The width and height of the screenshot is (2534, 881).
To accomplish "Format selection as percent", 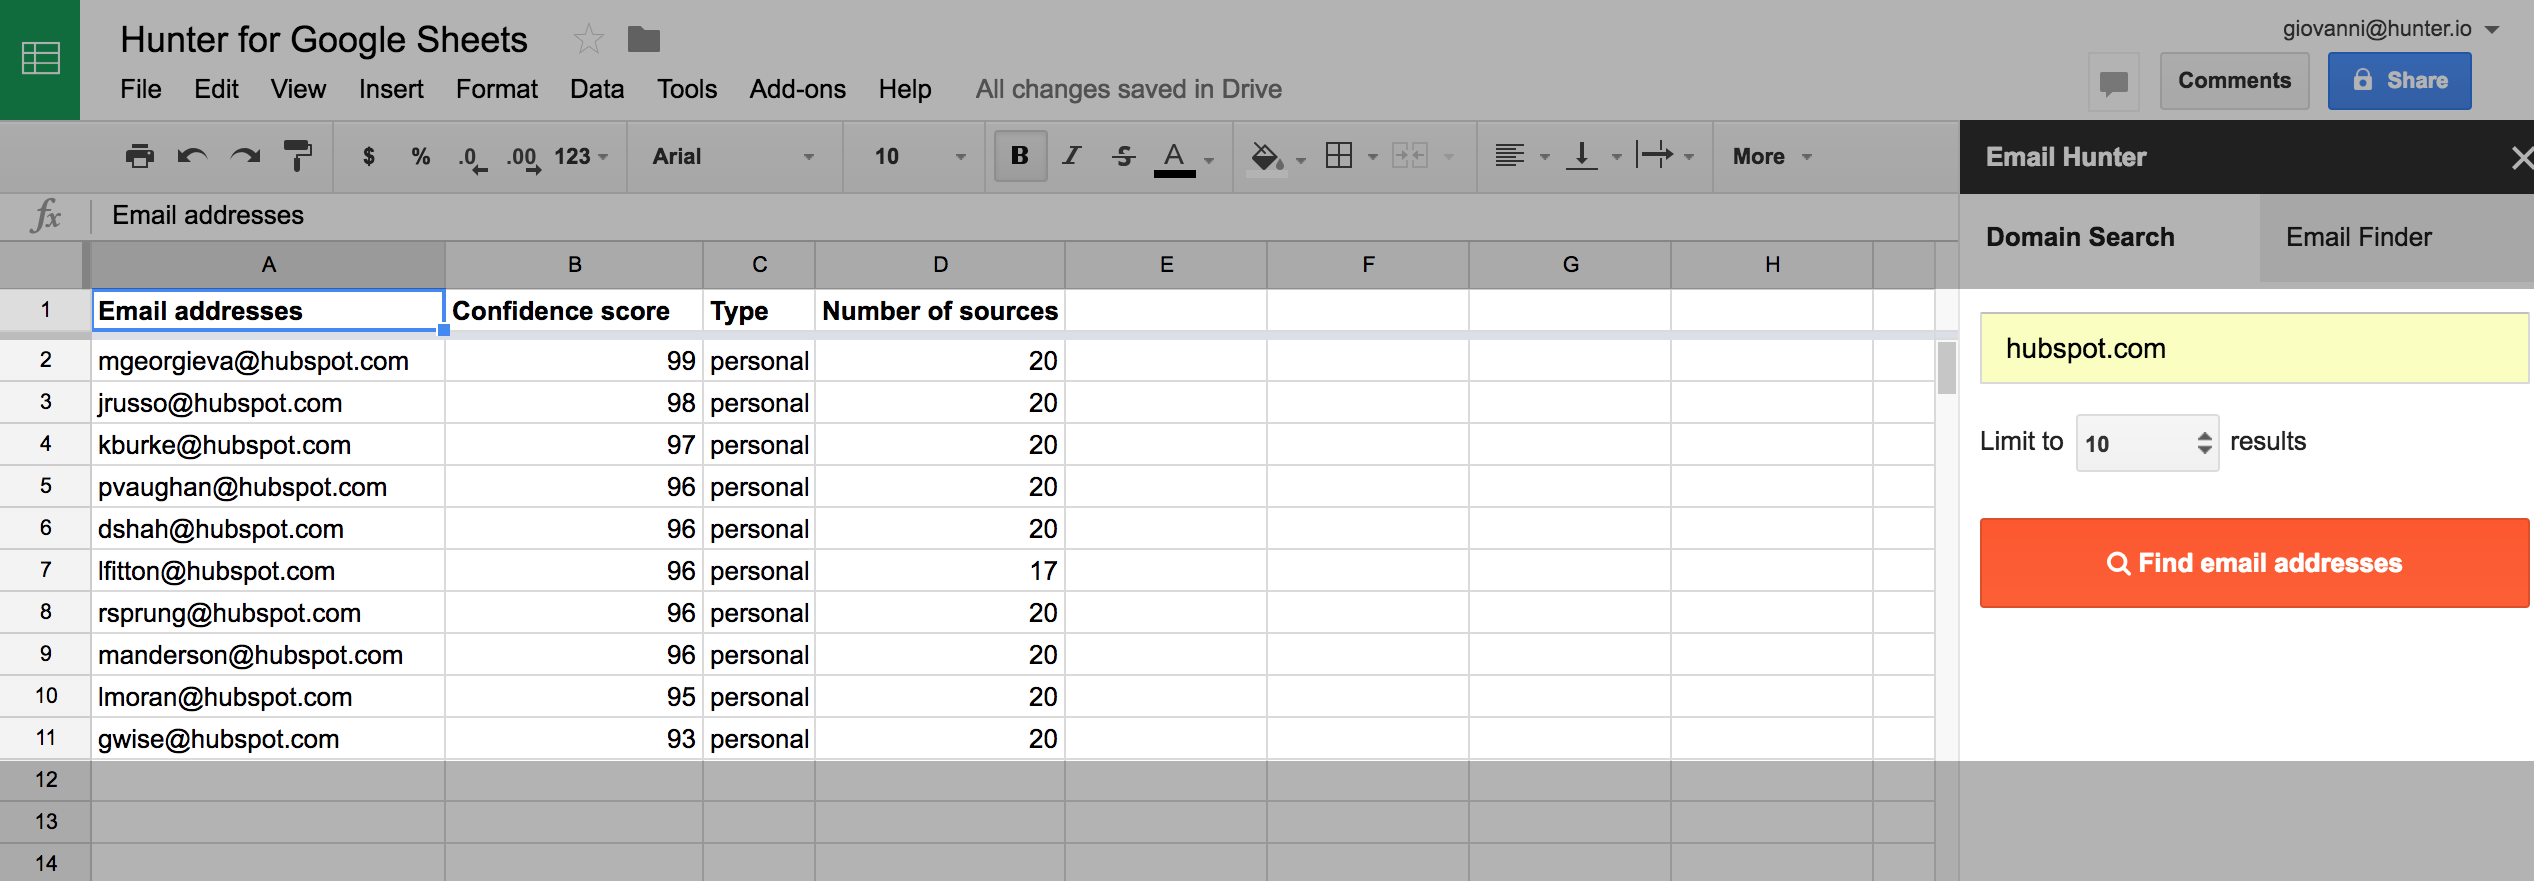I will [421, 156].
